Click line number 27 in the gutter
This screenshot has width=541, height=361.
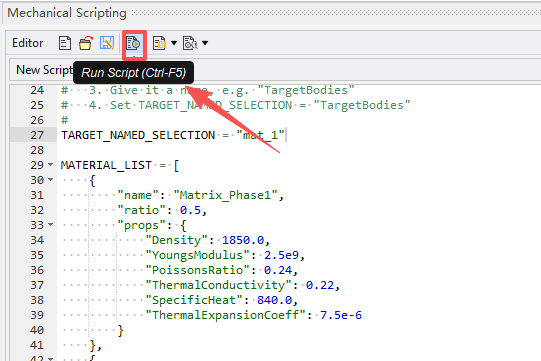[x=37, y=135]
